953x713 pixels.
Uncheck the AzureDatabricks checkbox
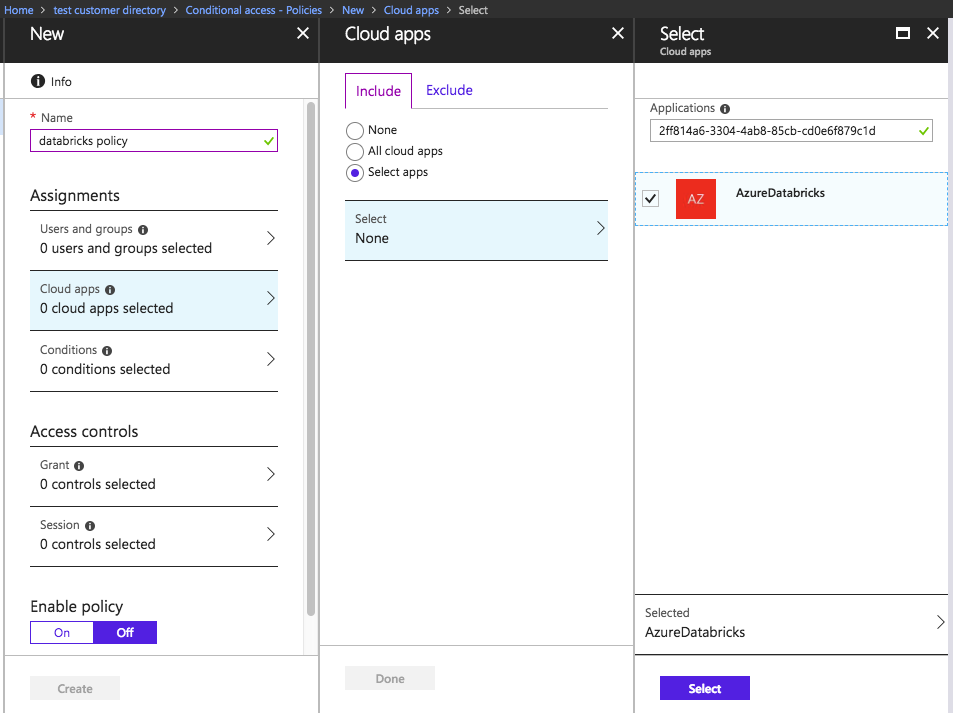(651, 199)
